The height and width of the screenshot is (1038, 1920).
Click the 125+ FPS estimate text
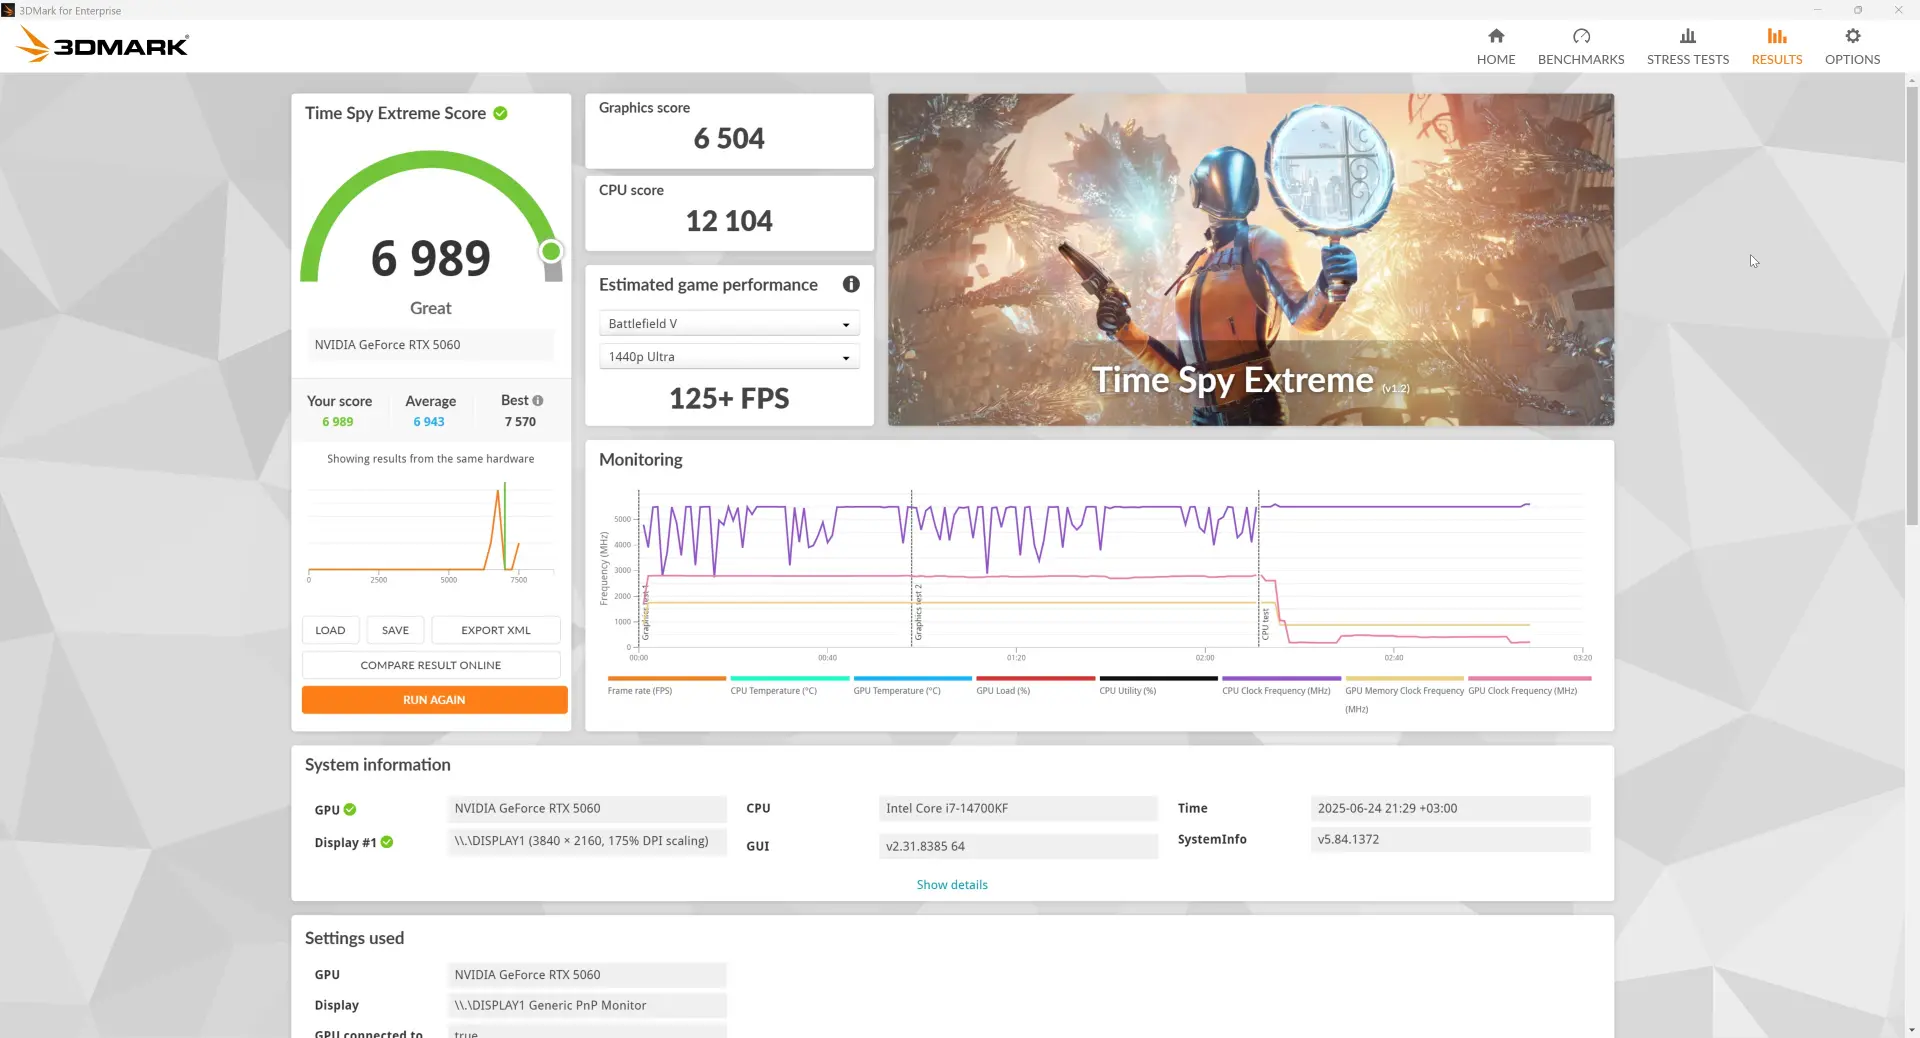[729, 399]
